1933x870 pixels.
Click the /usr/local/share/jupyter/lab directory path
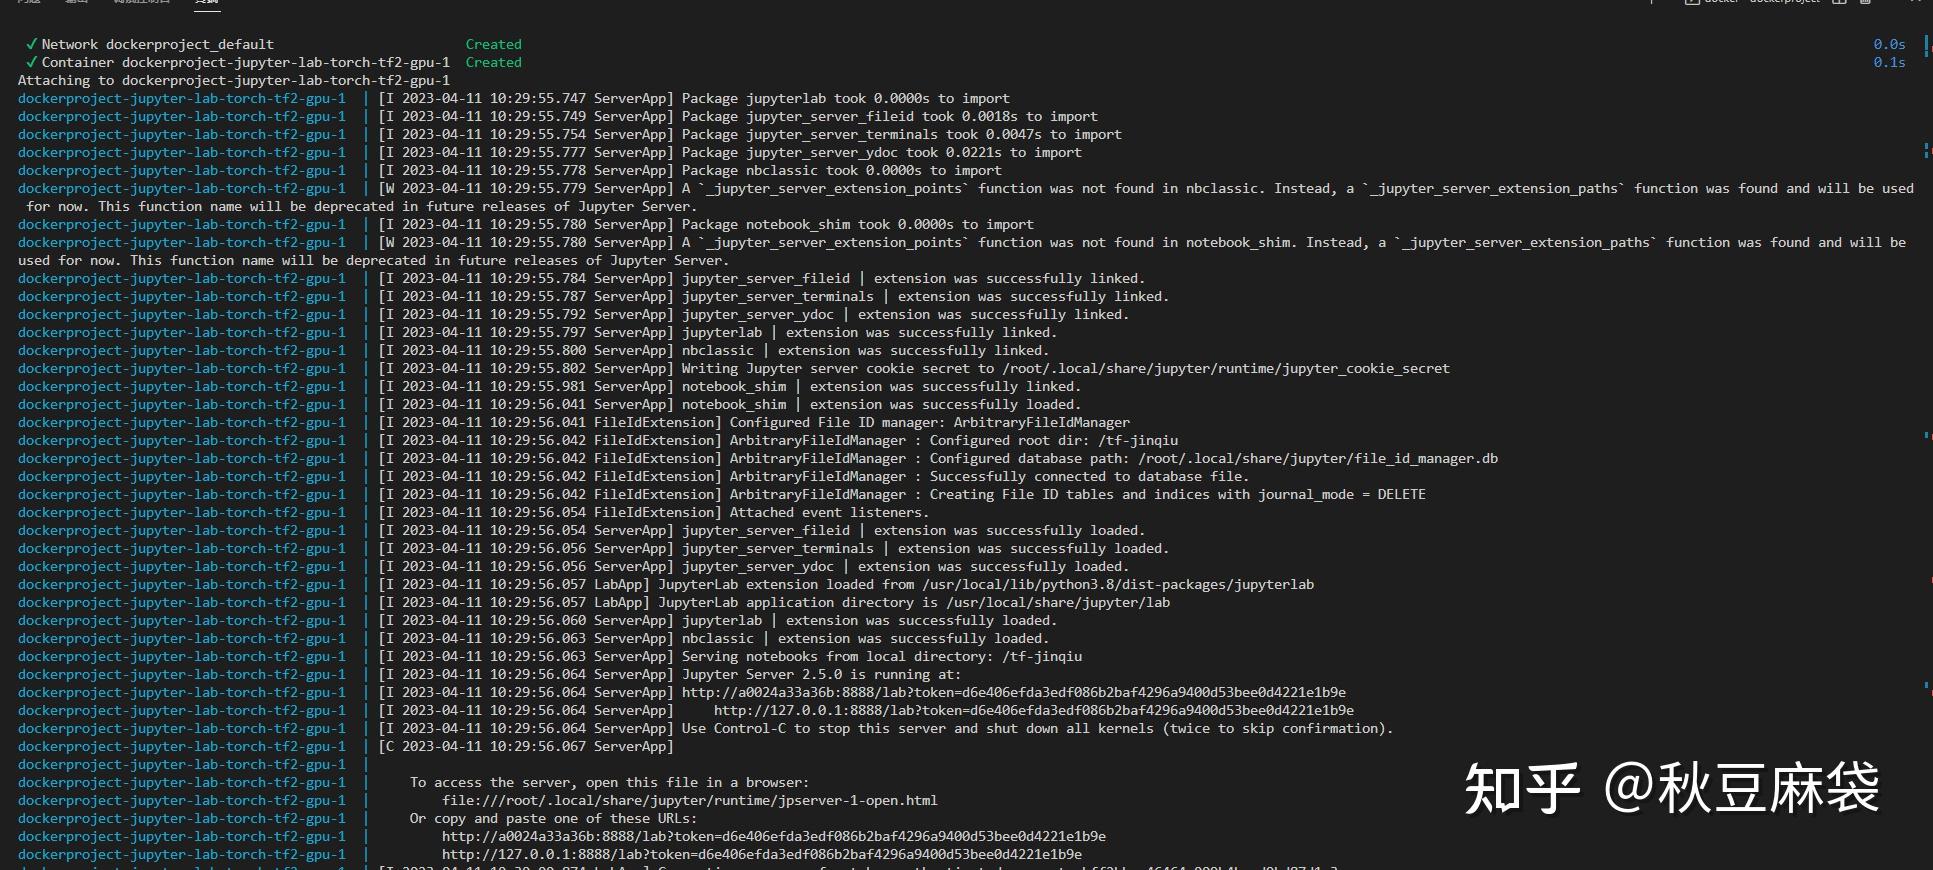(x=1046, y=602)
